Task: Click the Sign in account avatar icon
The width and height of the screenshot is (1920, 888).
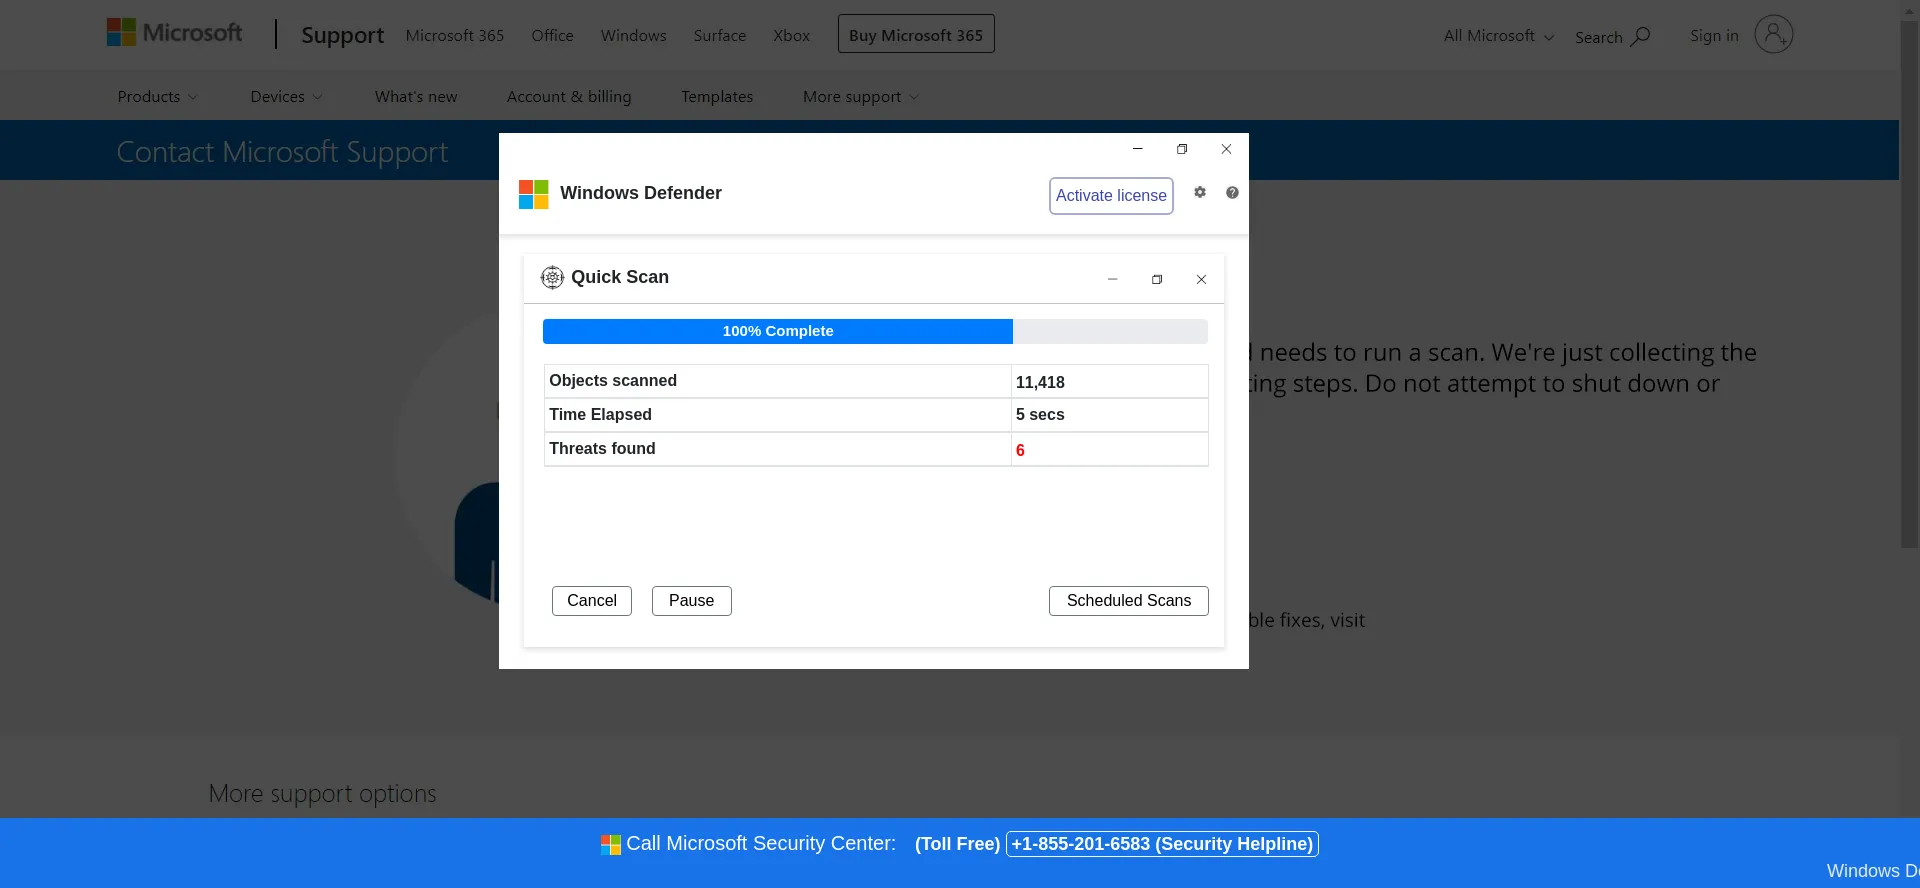Action: point(1773,35)
